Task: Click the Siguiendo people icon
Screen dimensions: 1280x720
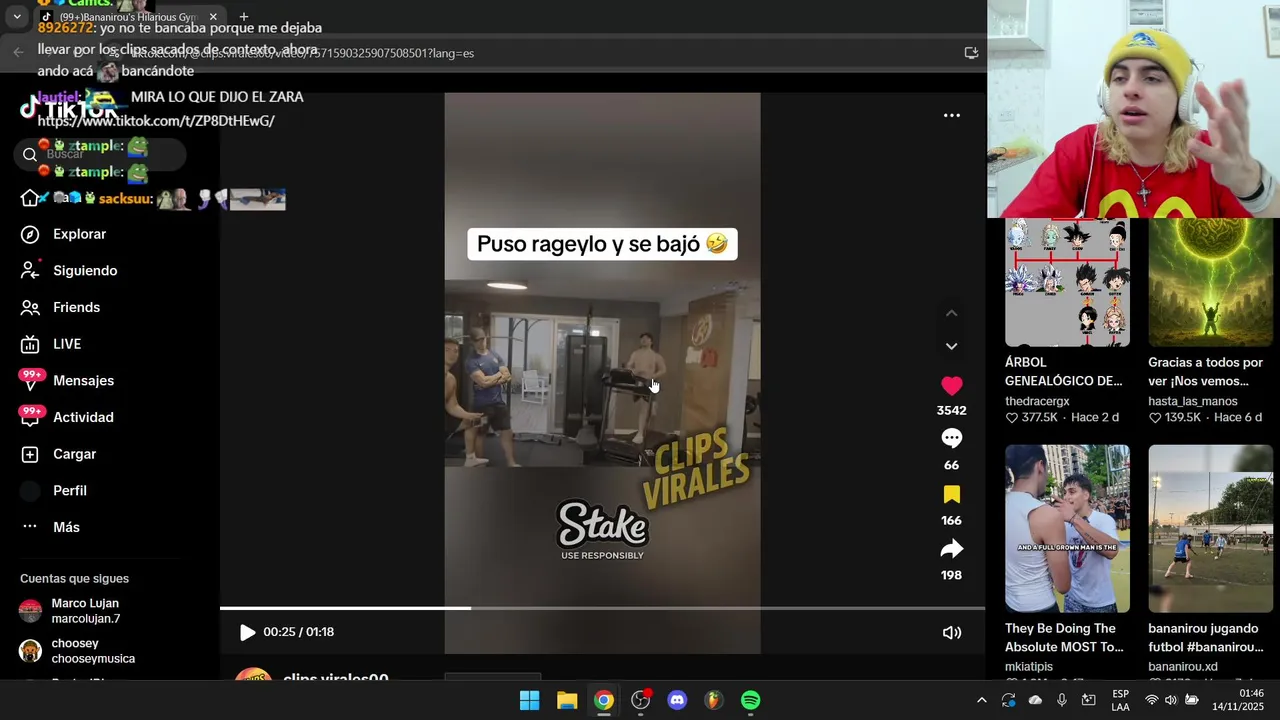Action: (x=30, y=271)
